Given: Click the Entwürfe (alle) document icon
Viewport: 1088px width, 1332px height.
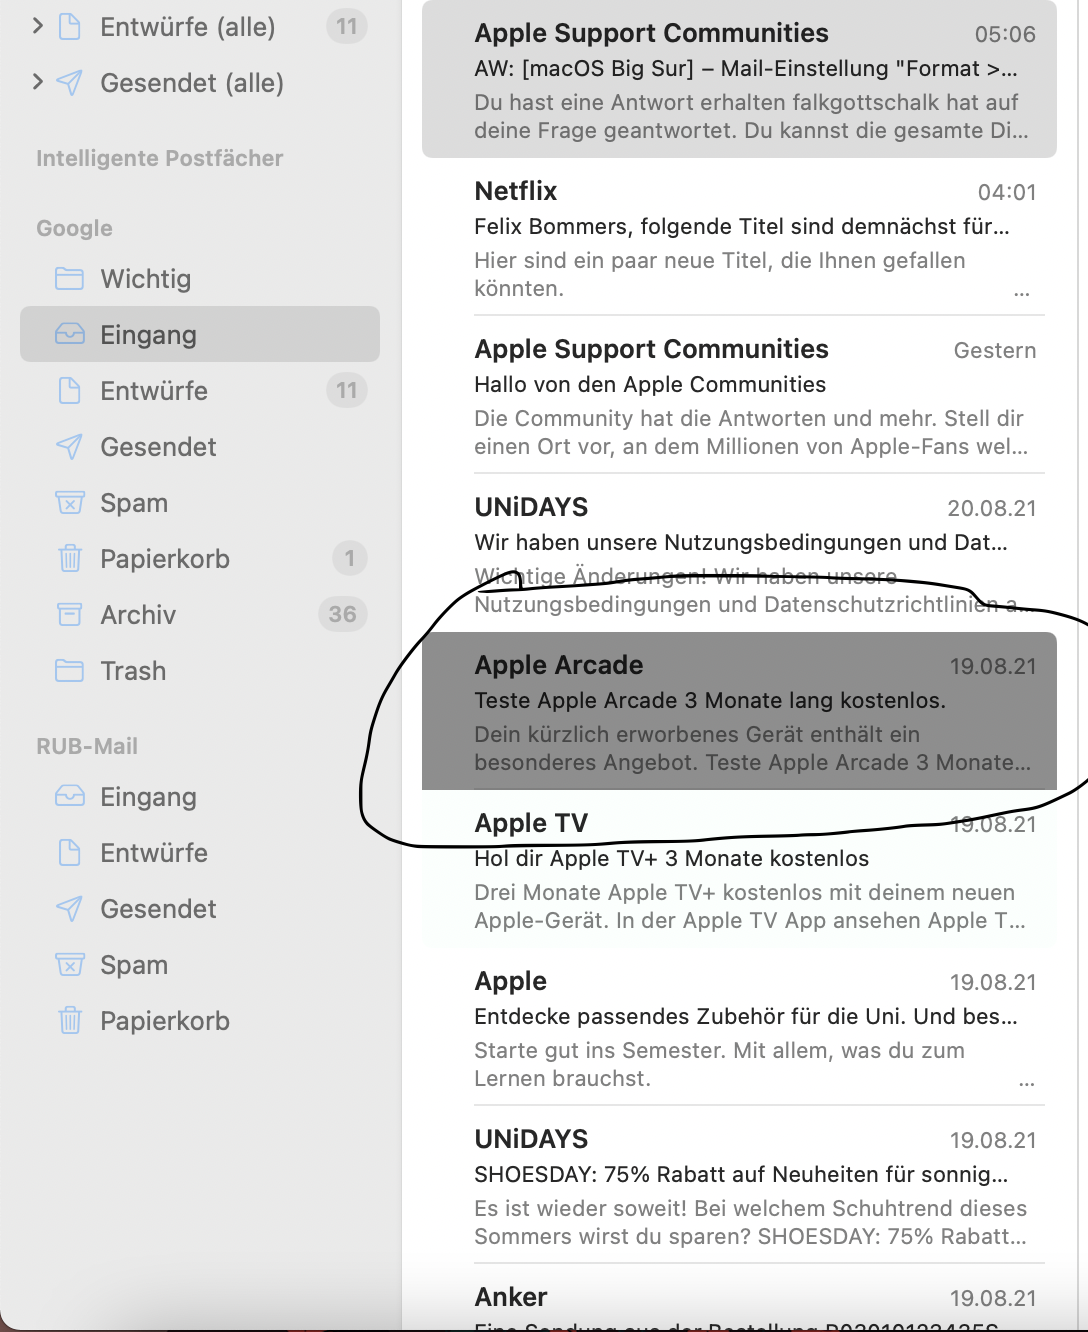Looking at the screenshot, I should pos(69,27).
